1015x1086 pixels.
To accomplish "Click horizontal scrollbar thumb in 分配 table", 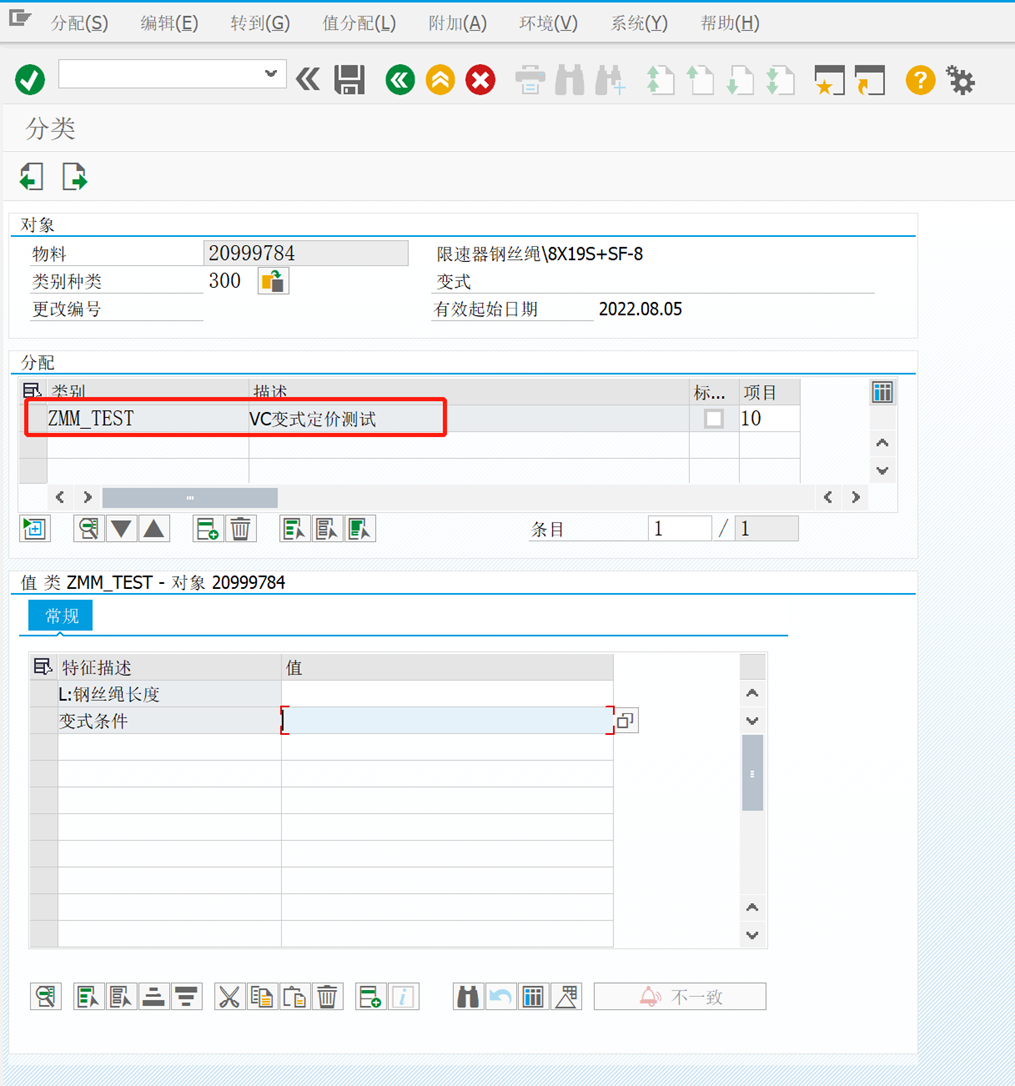I will [x=190, y=497].
